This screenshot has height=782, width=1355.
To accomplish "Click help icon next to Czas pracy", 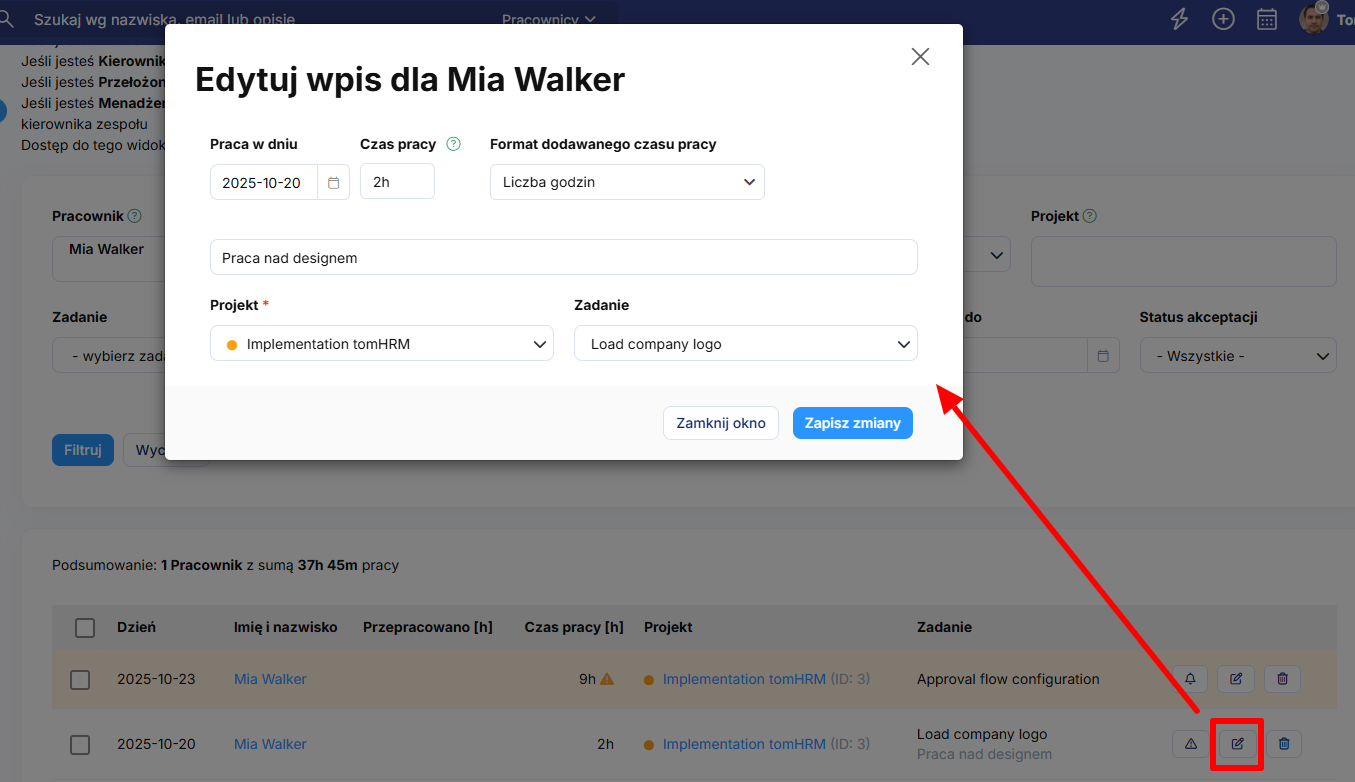I will click(x=453, y=144).
